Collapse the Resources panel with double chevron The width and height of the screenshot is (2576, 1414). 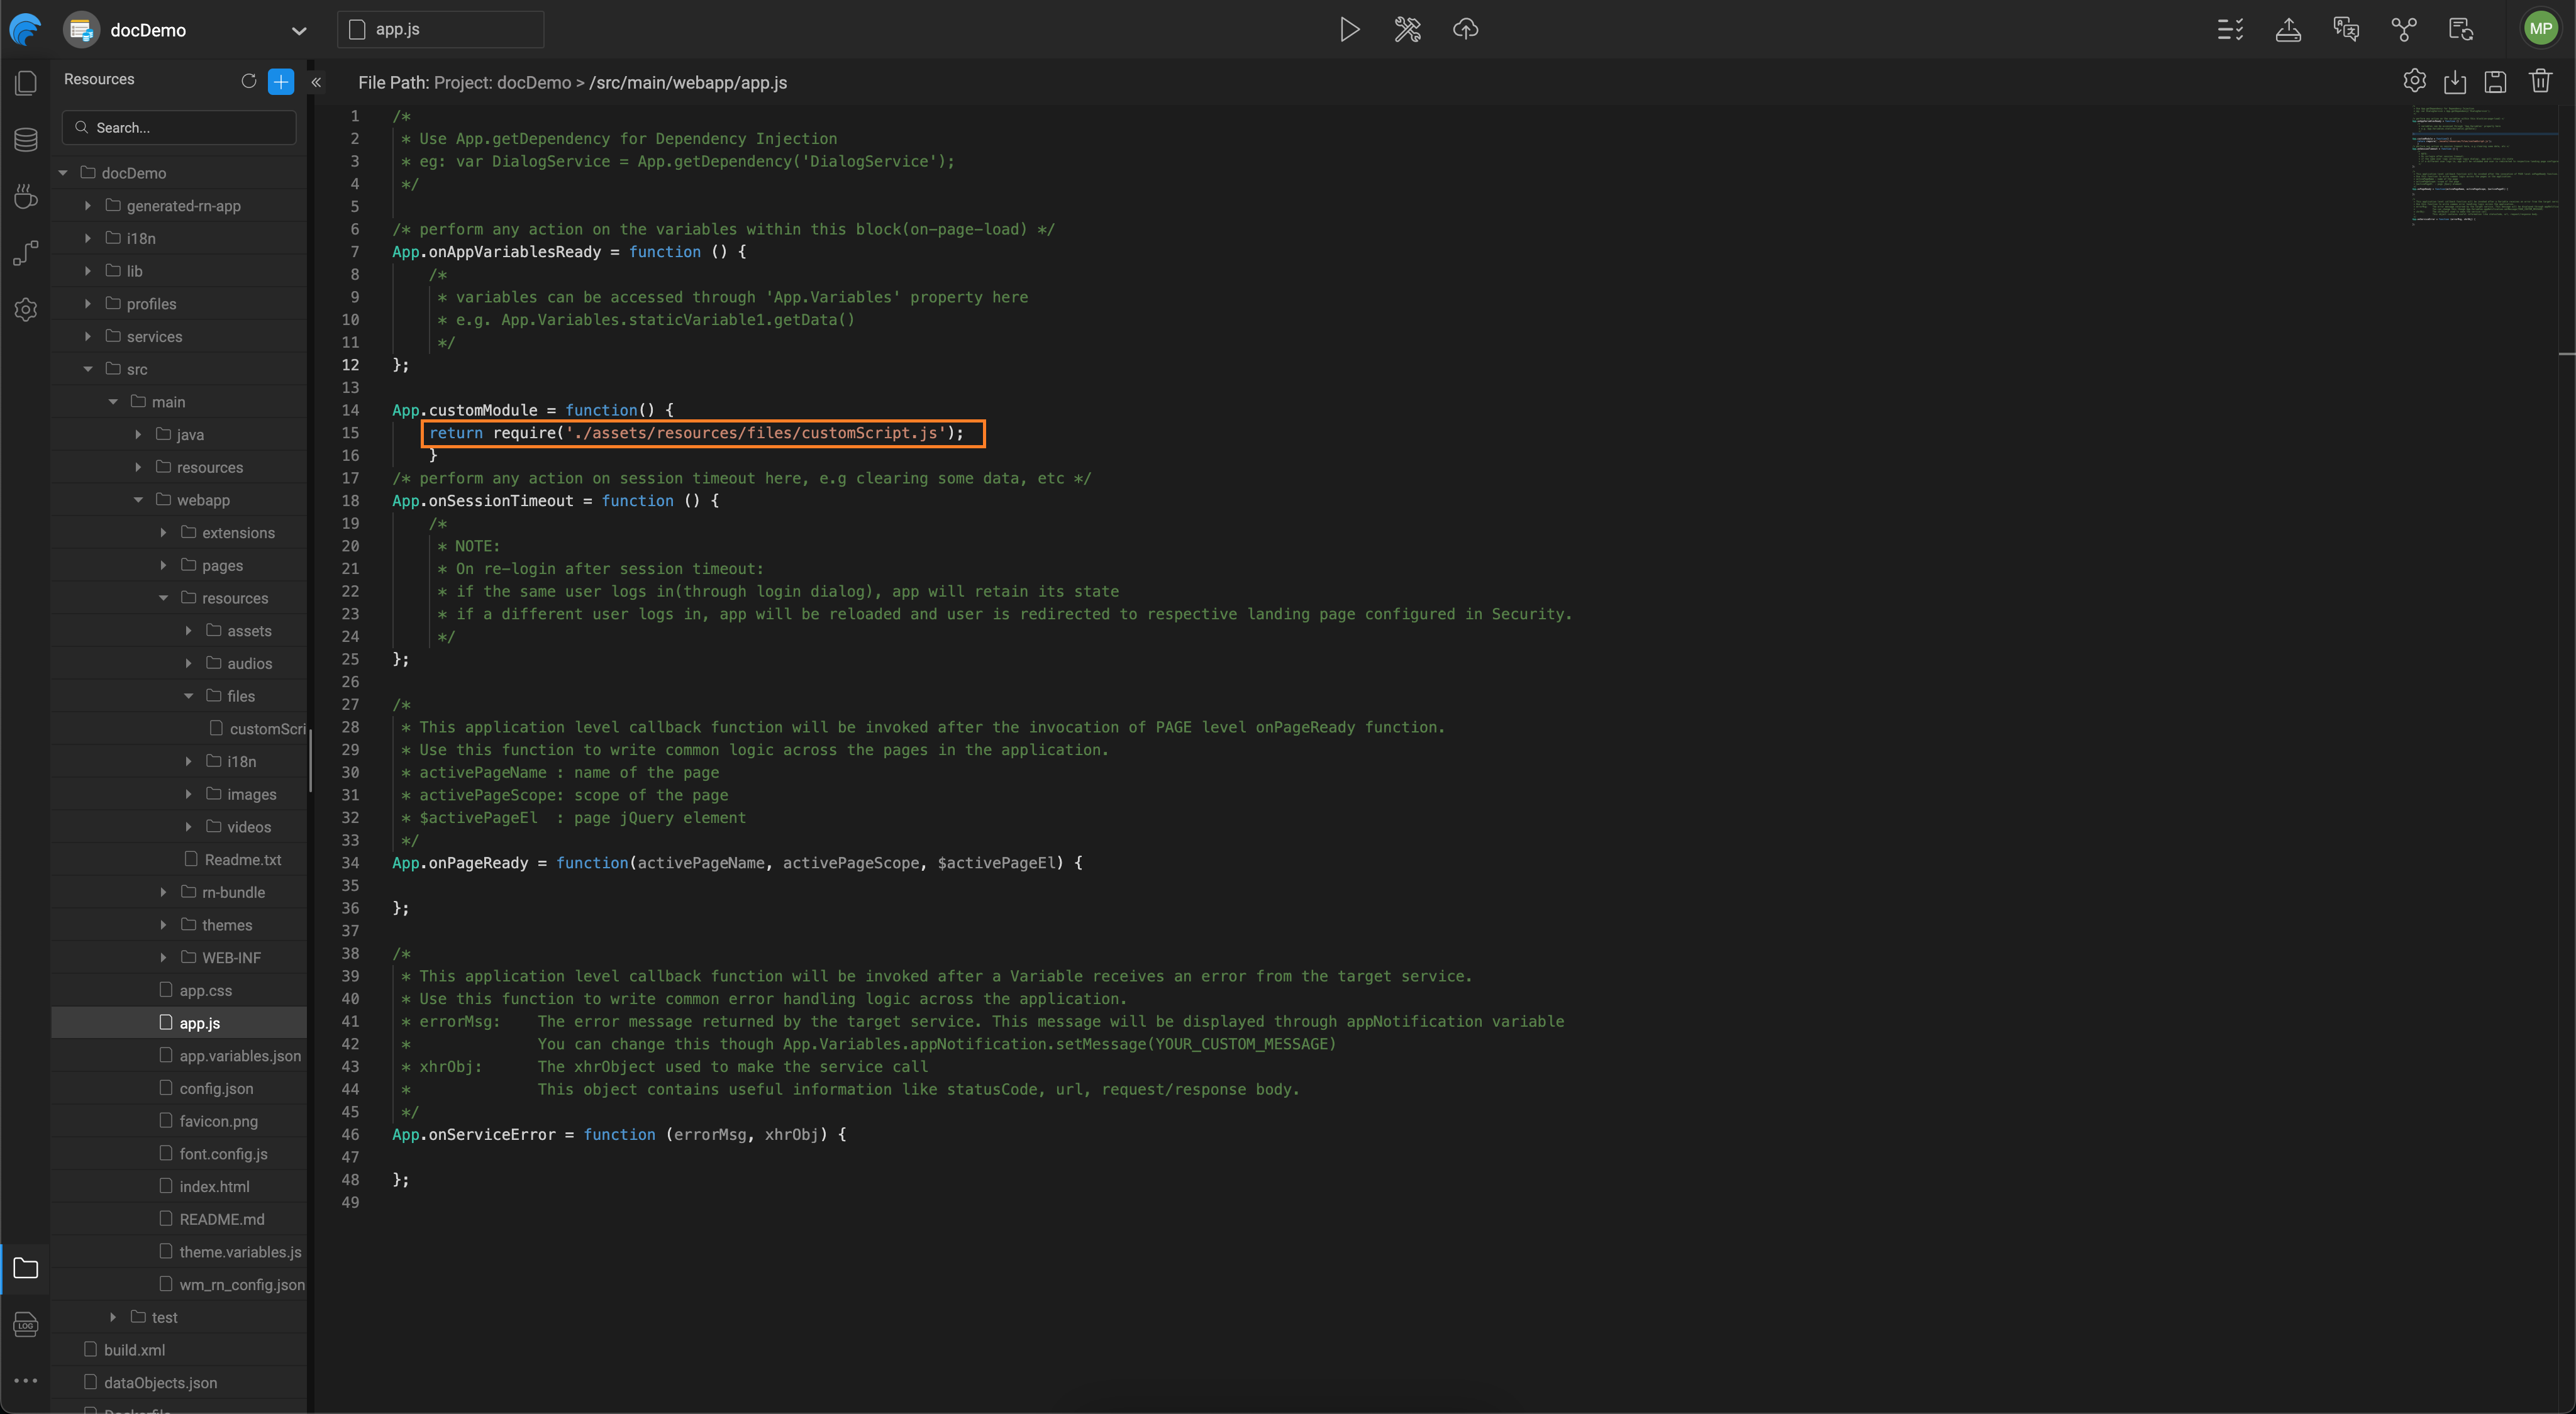pos(316,82)
